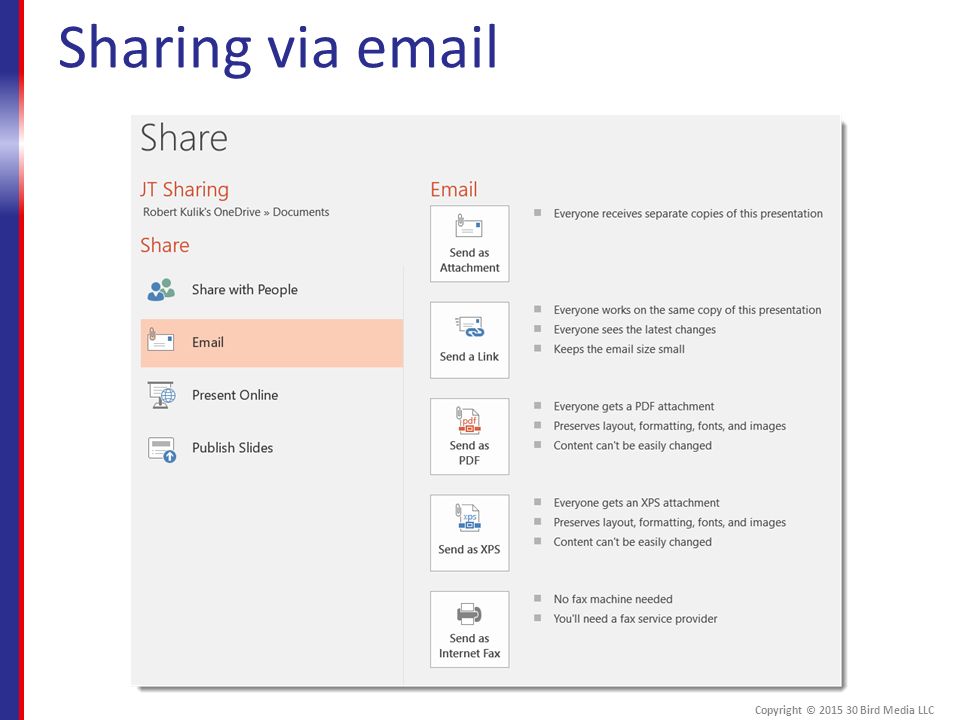The height and width of the screenshot is (720, 960).
Task: Click the xps document icon
Action: point(469,517)
